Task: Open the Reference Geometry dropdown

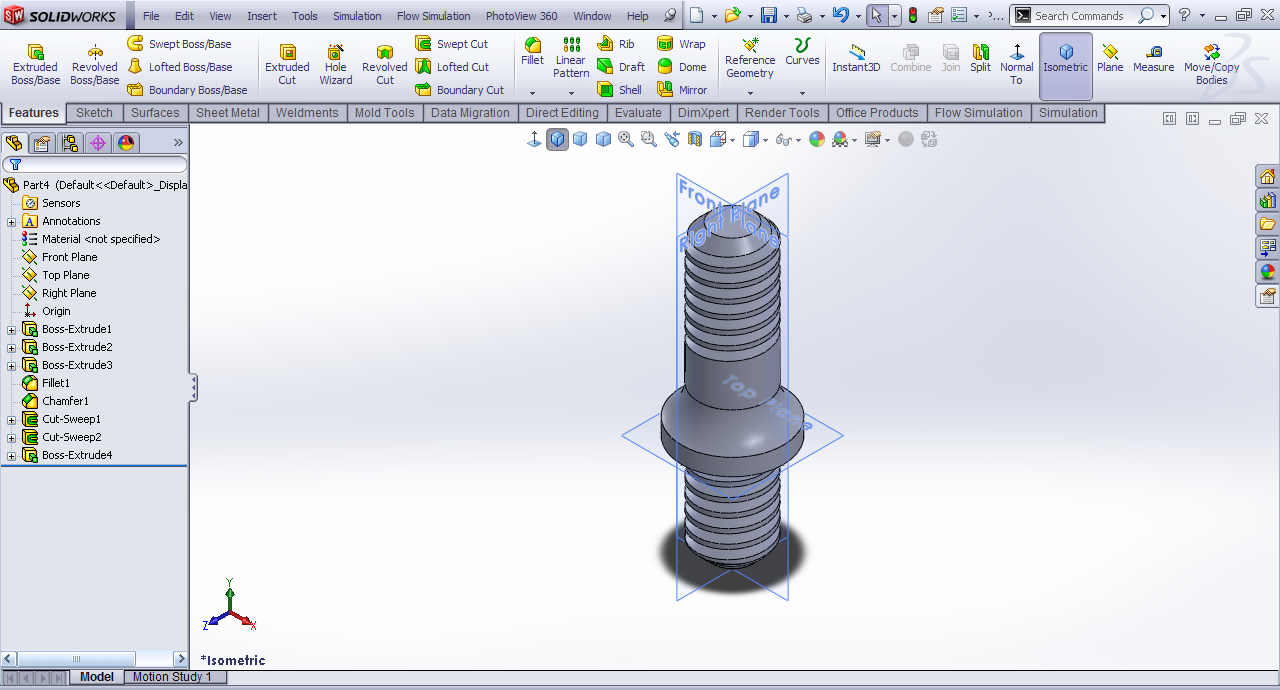Action: tap(749, 94)
